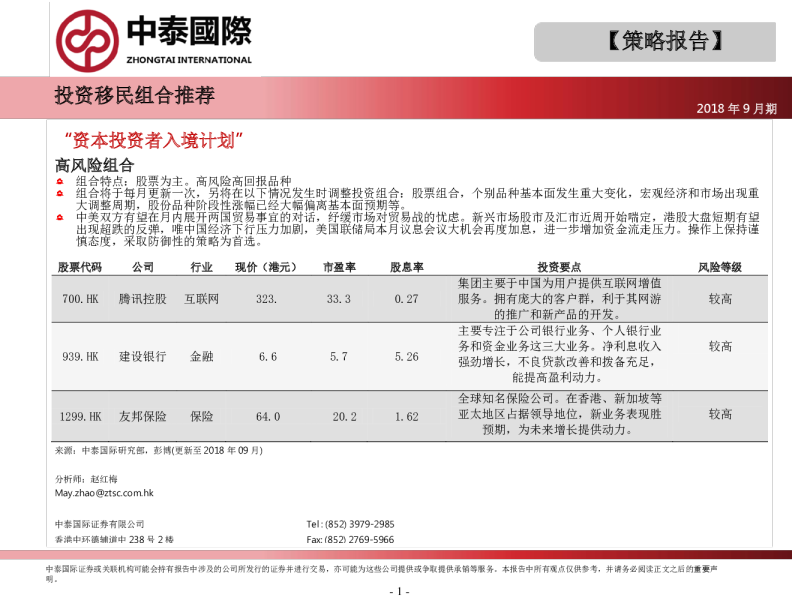Click the 建设银行 company name
The width and height of the screenshot is (792, 612).
pos(142,356)
